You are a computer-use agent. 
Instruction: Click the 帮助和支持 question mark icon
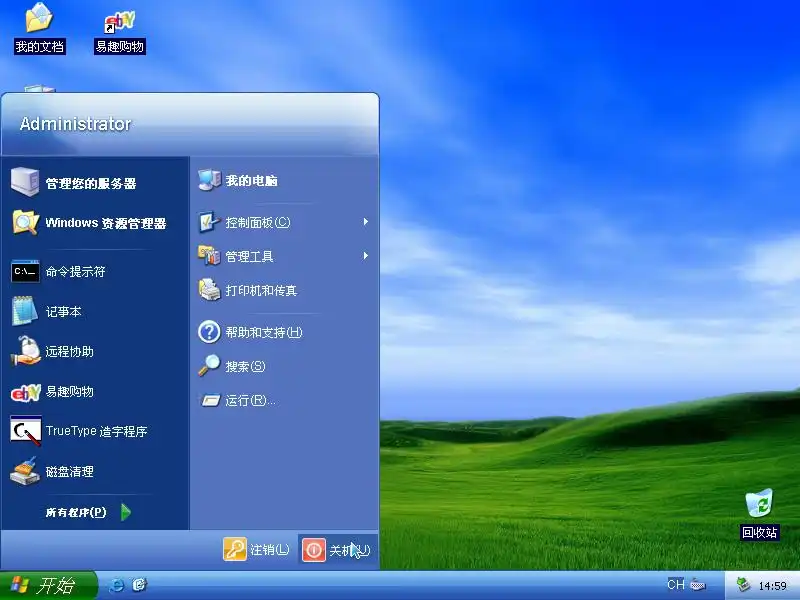click(x=209, y=332)
